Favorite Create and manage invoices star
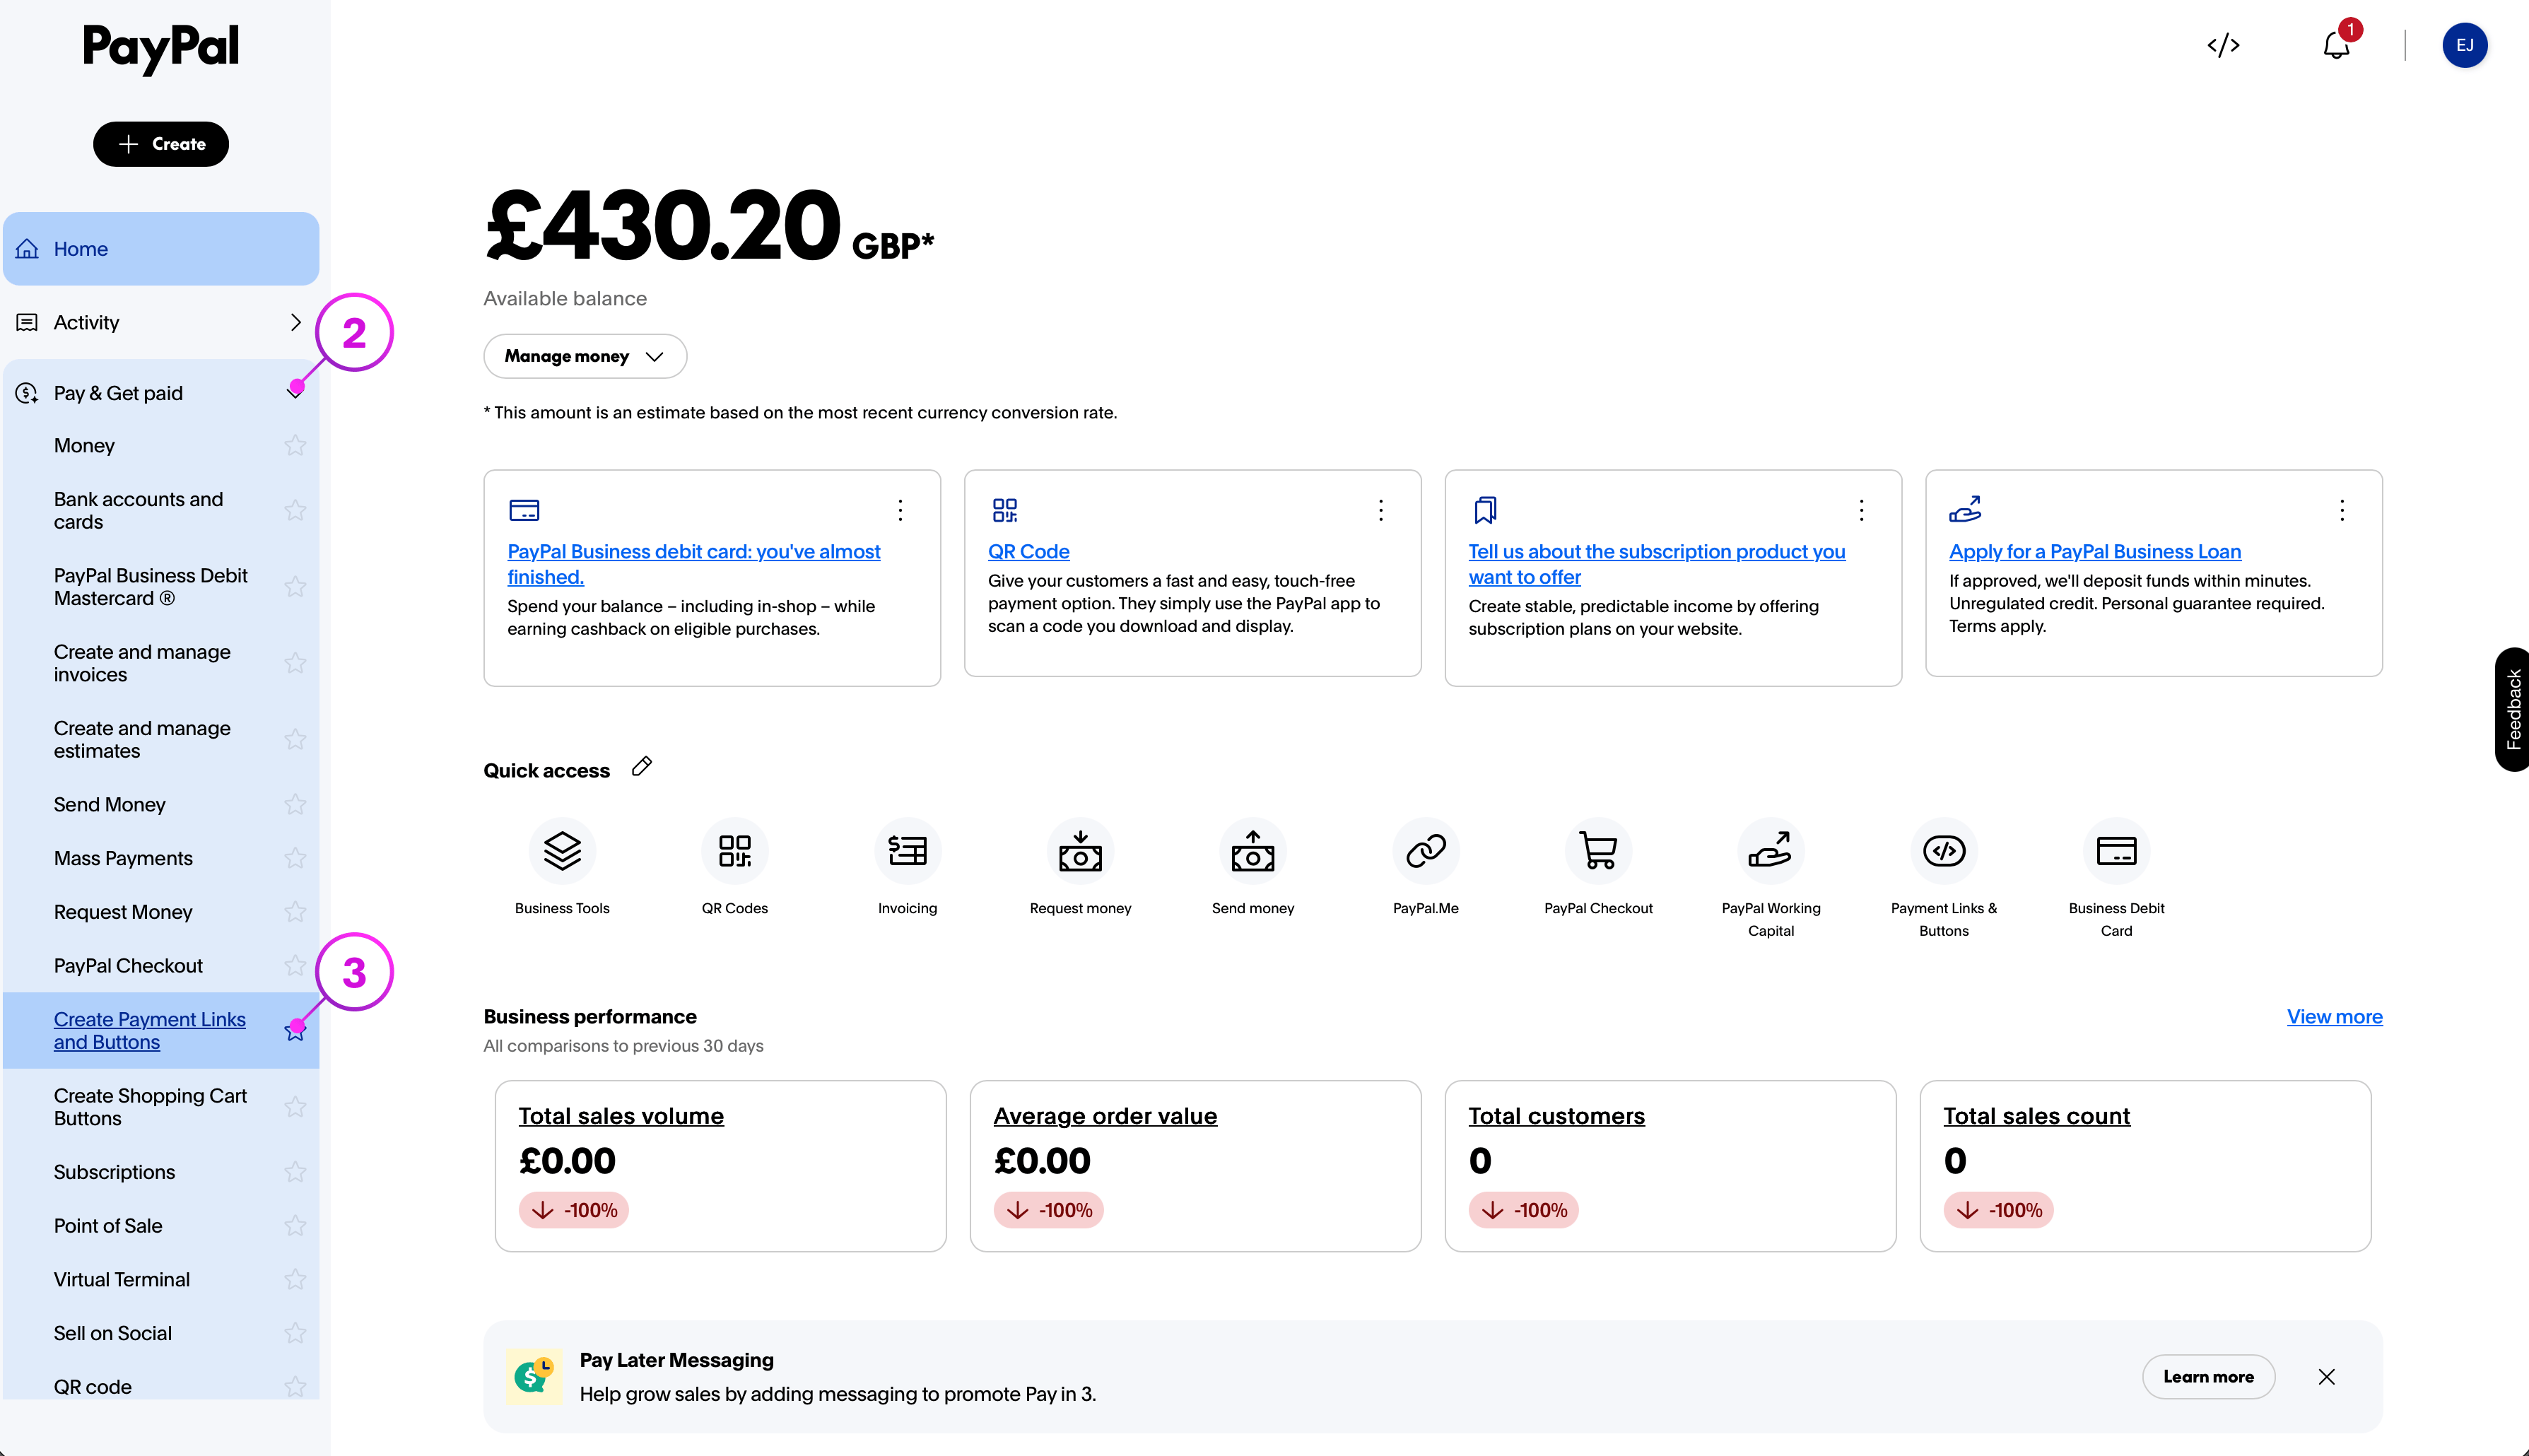This screenshot has height=1456, width=2529. [295, 662]
